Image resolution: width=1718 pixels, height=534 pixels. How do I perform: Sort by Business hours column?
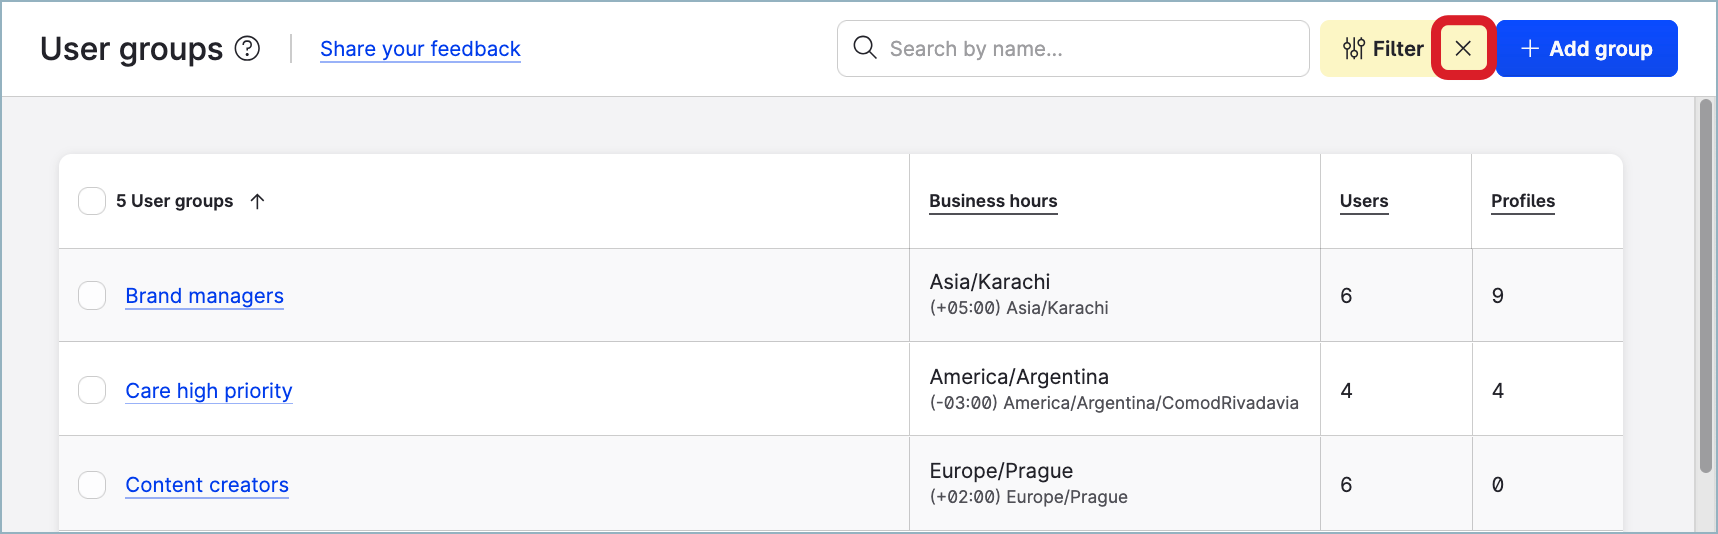(993, 201)
